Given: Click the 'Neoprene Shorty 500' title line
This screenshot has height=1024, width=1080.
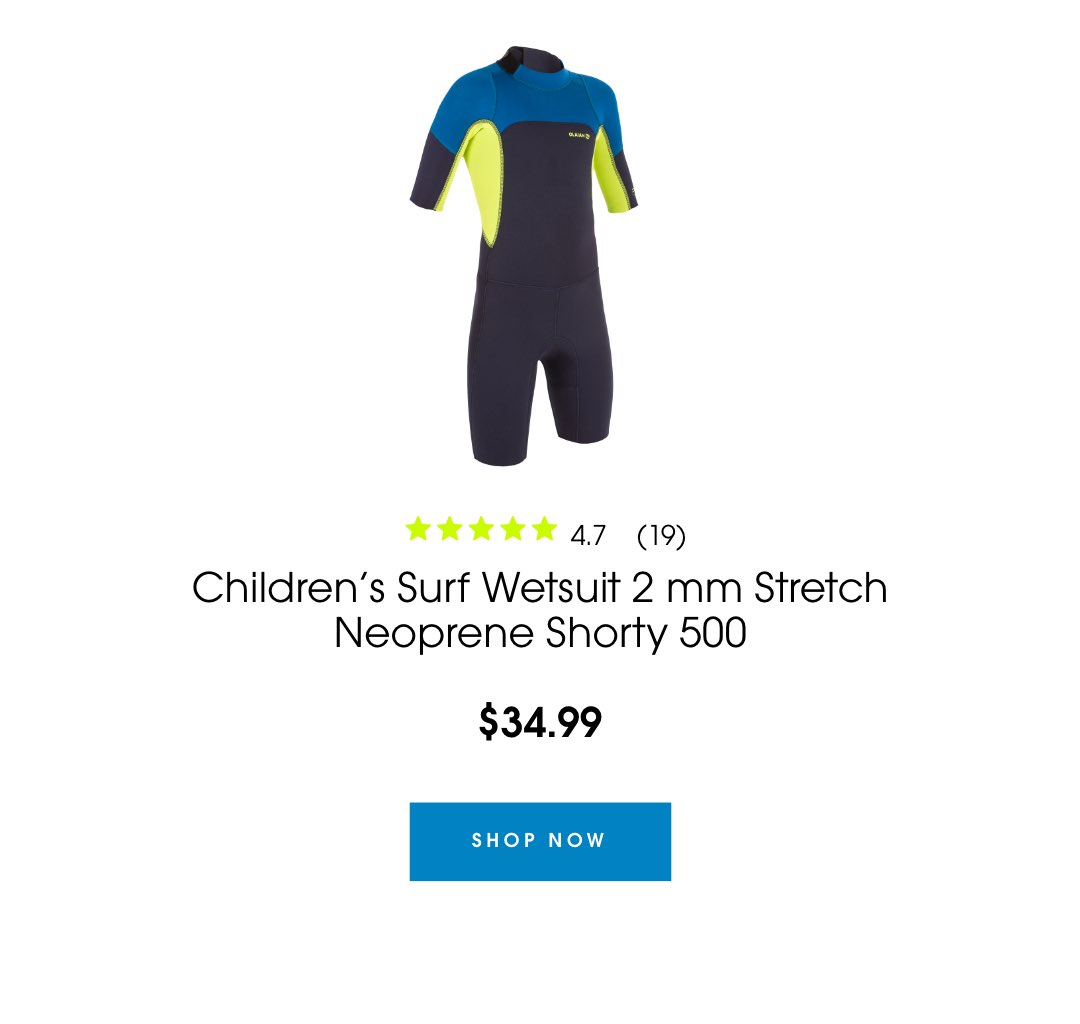Looking at the screenshot, I should click(x=540, y=633).
